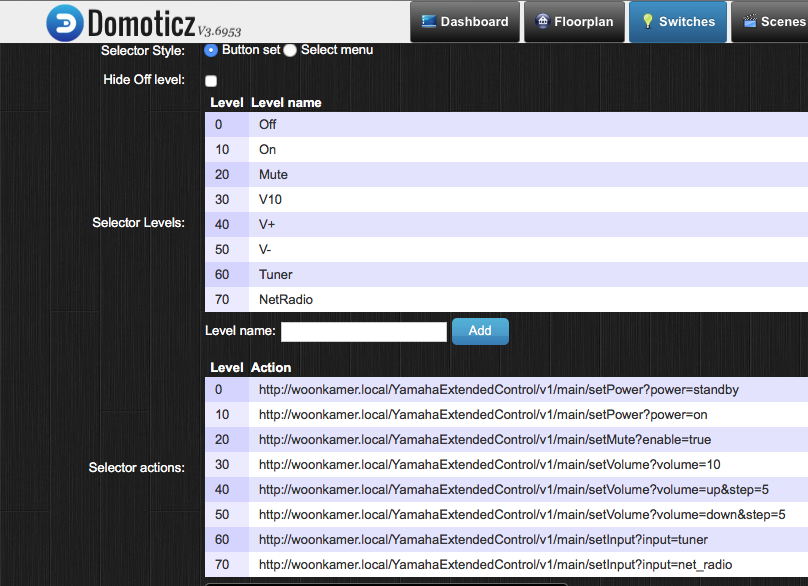Click the Level name column header
The width and height of the screenshot is (808, 586).
tap(286, 103)
